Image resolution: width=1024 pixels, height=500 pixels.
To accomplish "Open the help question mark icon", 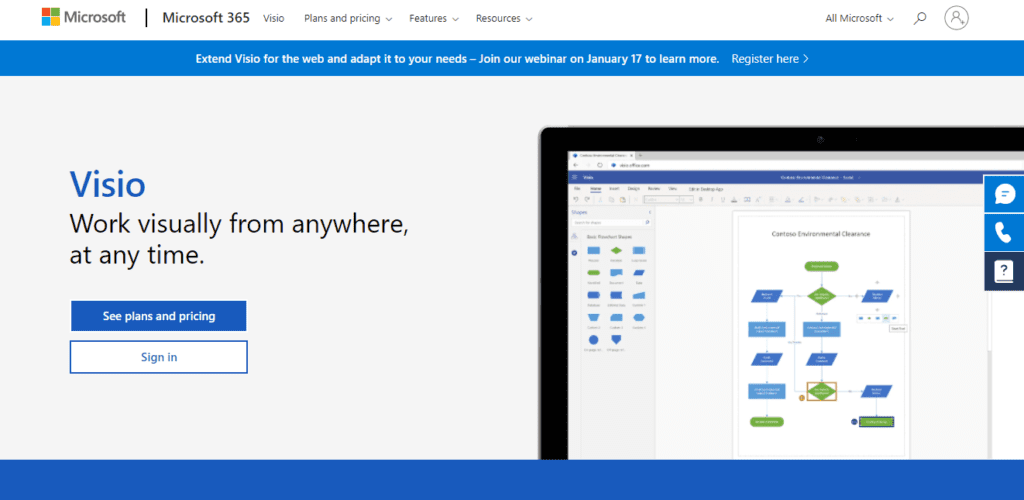I will (1004, 271).
